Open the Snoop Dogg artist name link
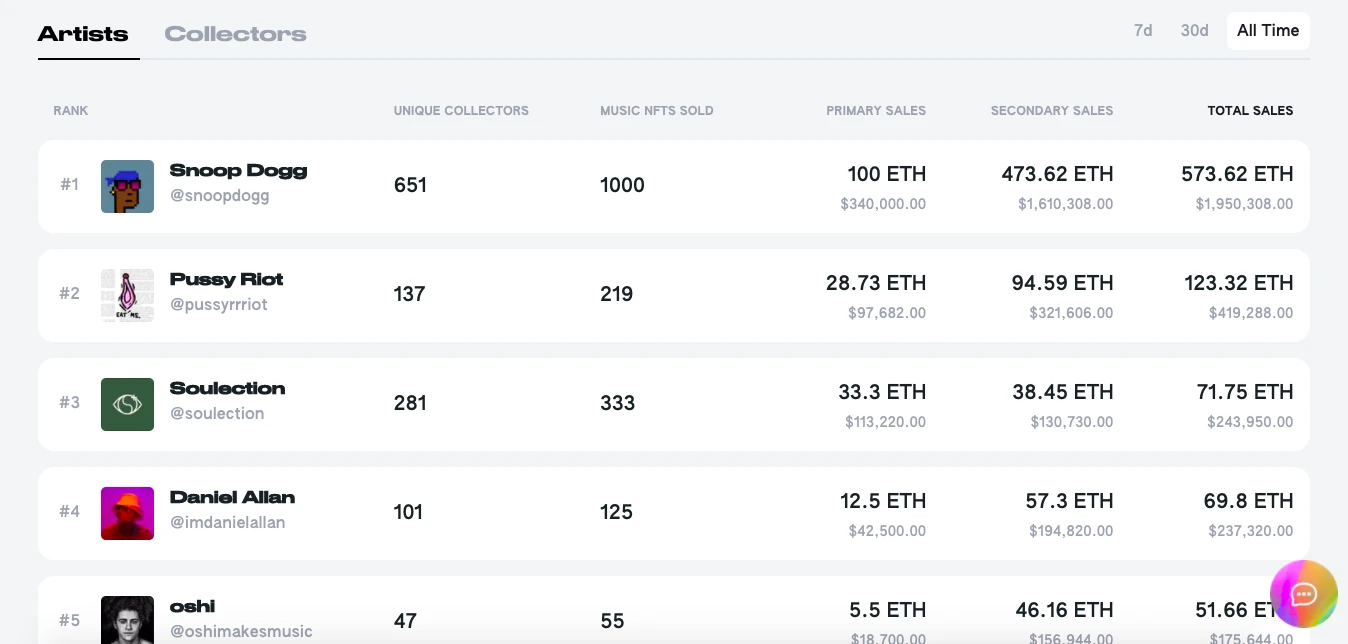 (238, 171)
